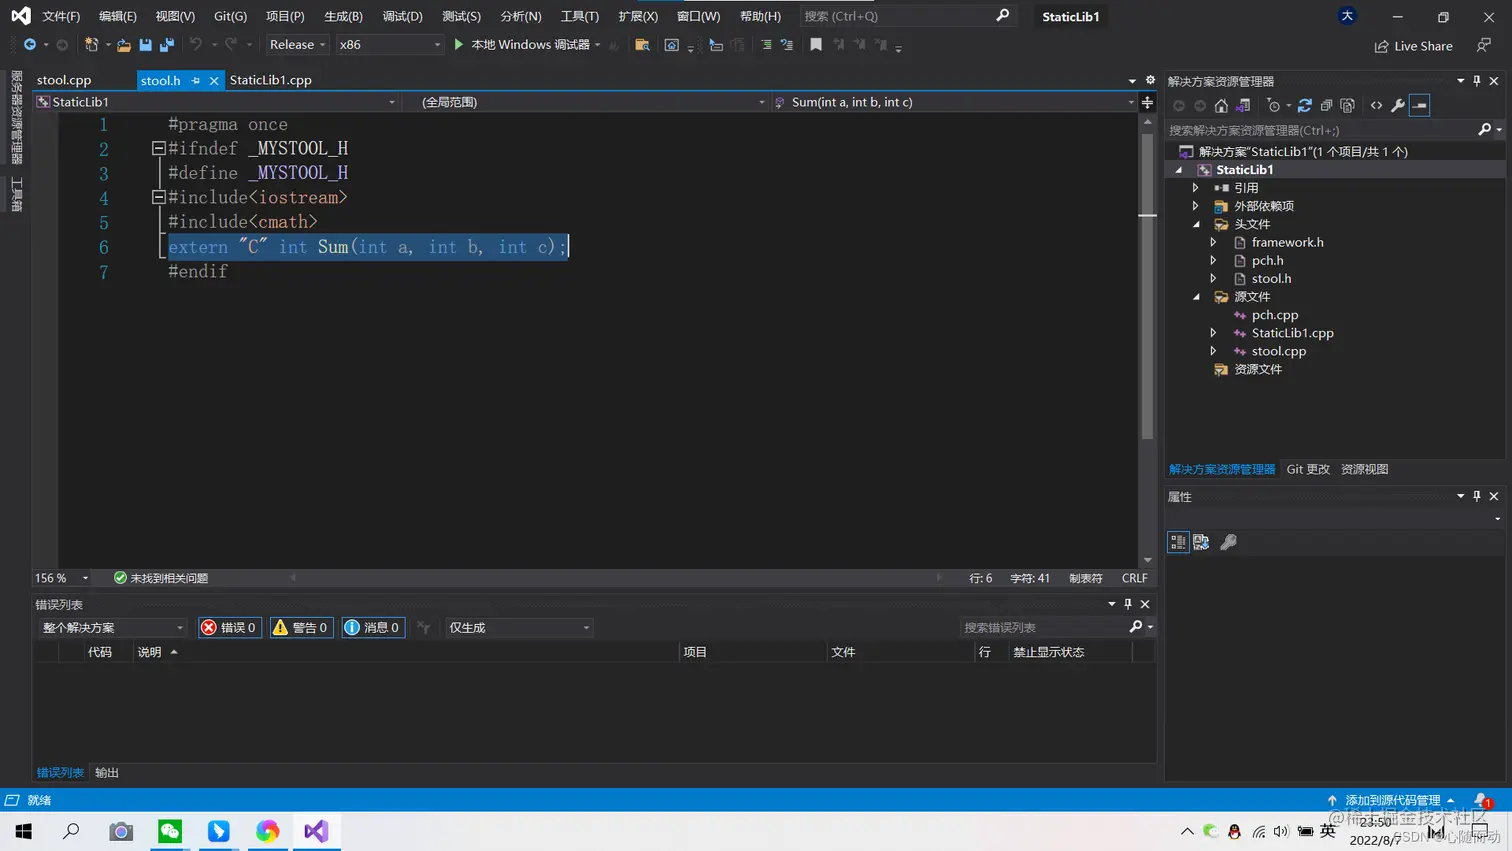Open the error list scope dropdown

112,627
